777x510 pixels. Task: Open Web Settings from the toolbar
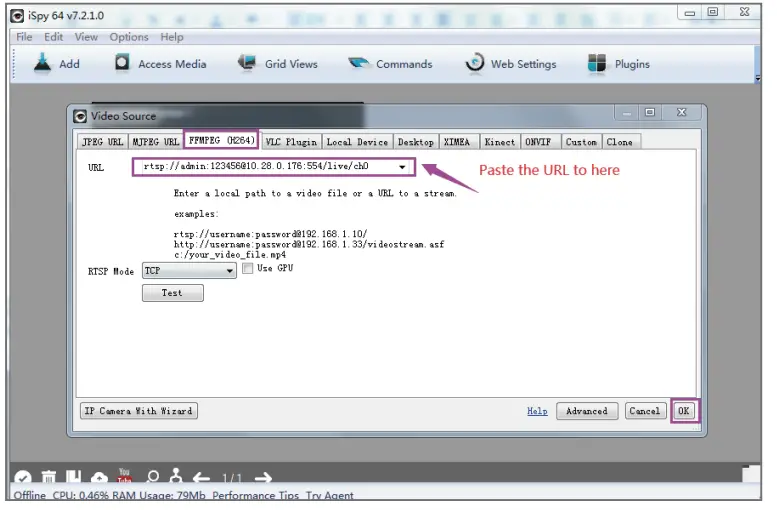click(511, 63)
